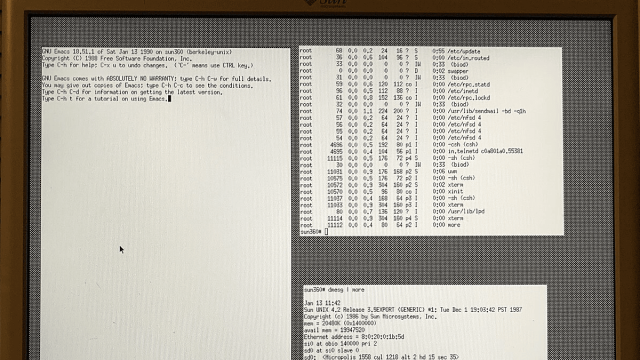Click the '-sh (csh)' row on tty p3
640x360 pixels.
click(387, 198)
